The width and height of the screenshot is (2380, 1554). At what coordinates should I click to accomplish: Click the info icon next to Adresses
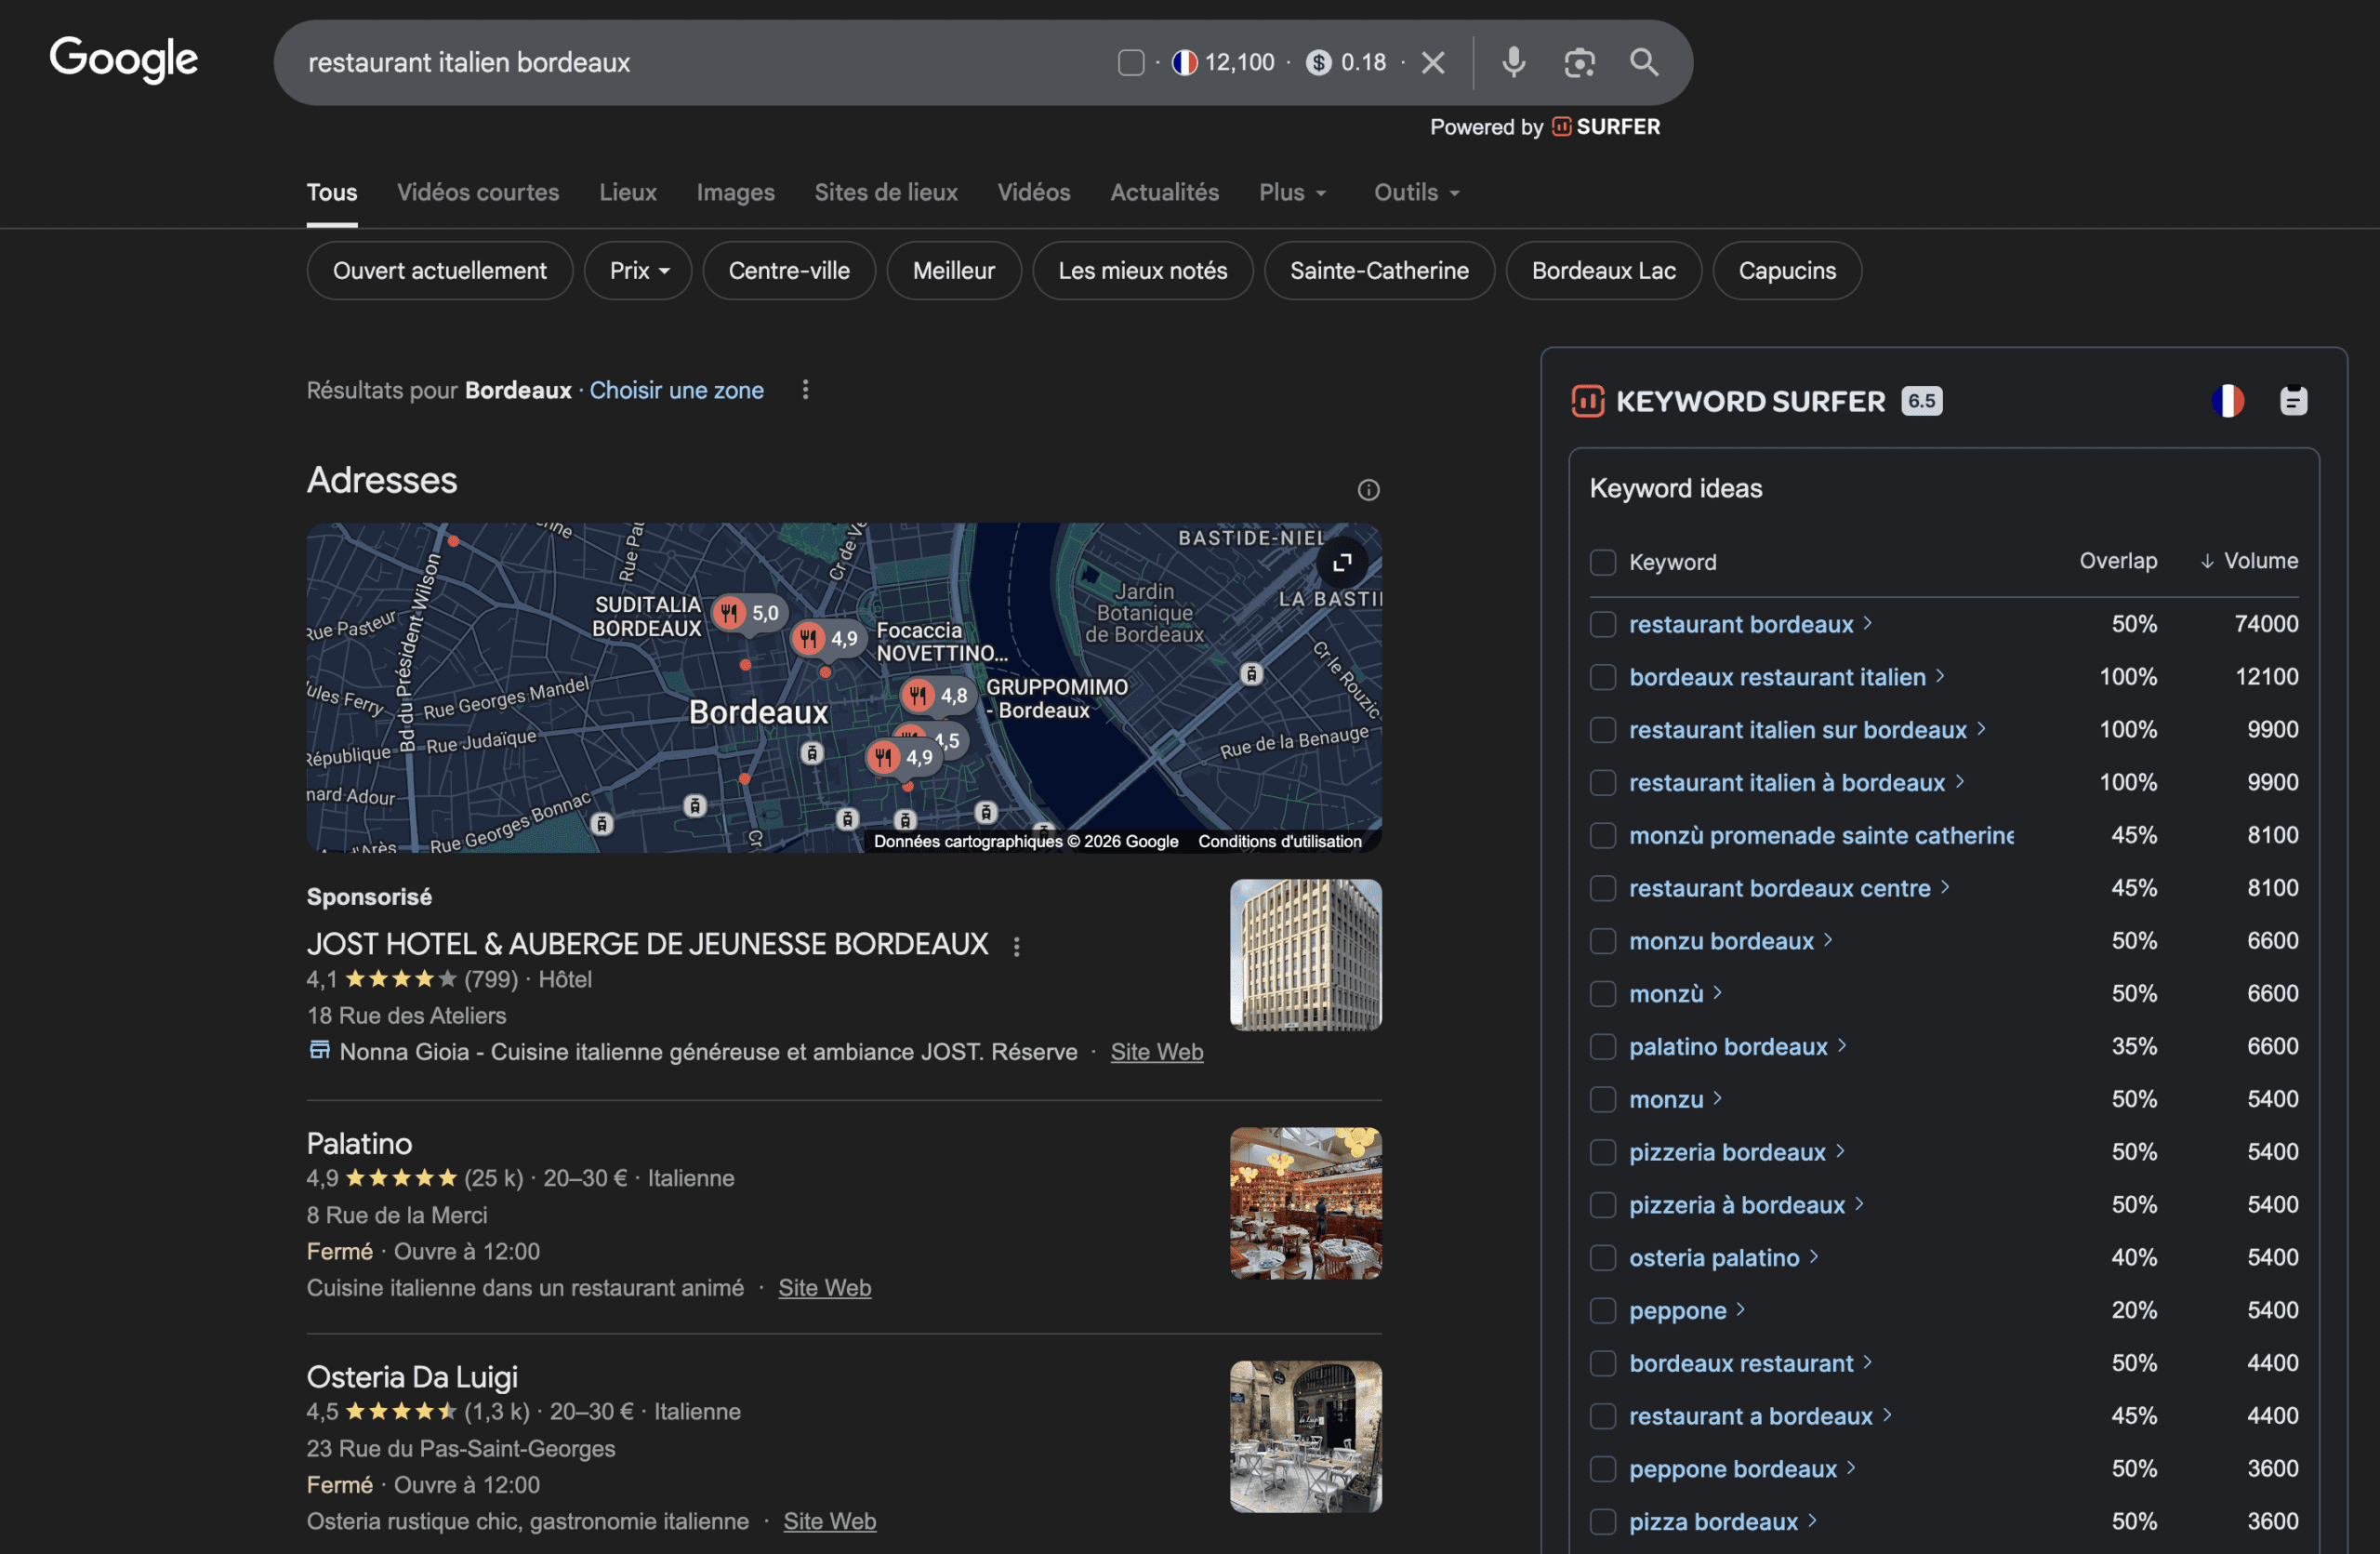point(1368,489)
